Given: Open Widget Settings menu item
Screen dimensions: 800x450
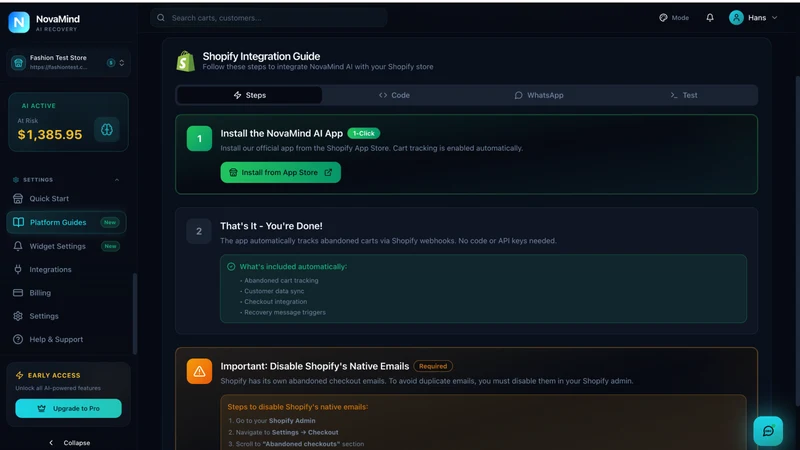Looking at the screenshot, I should point(66,246).
